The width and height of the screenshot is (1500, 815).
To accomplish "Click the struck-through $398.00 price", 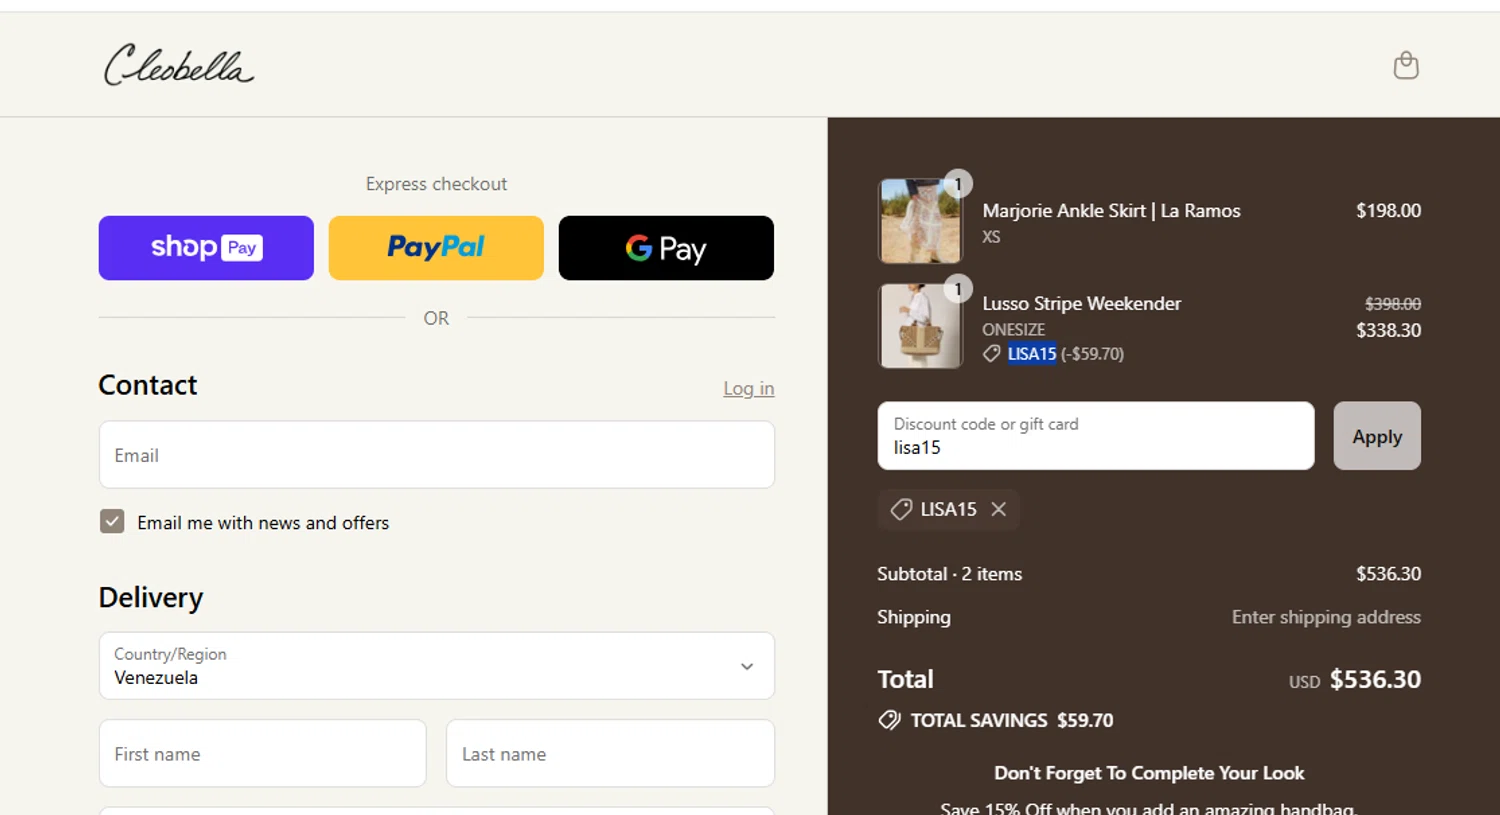I will click(1393, 304).
